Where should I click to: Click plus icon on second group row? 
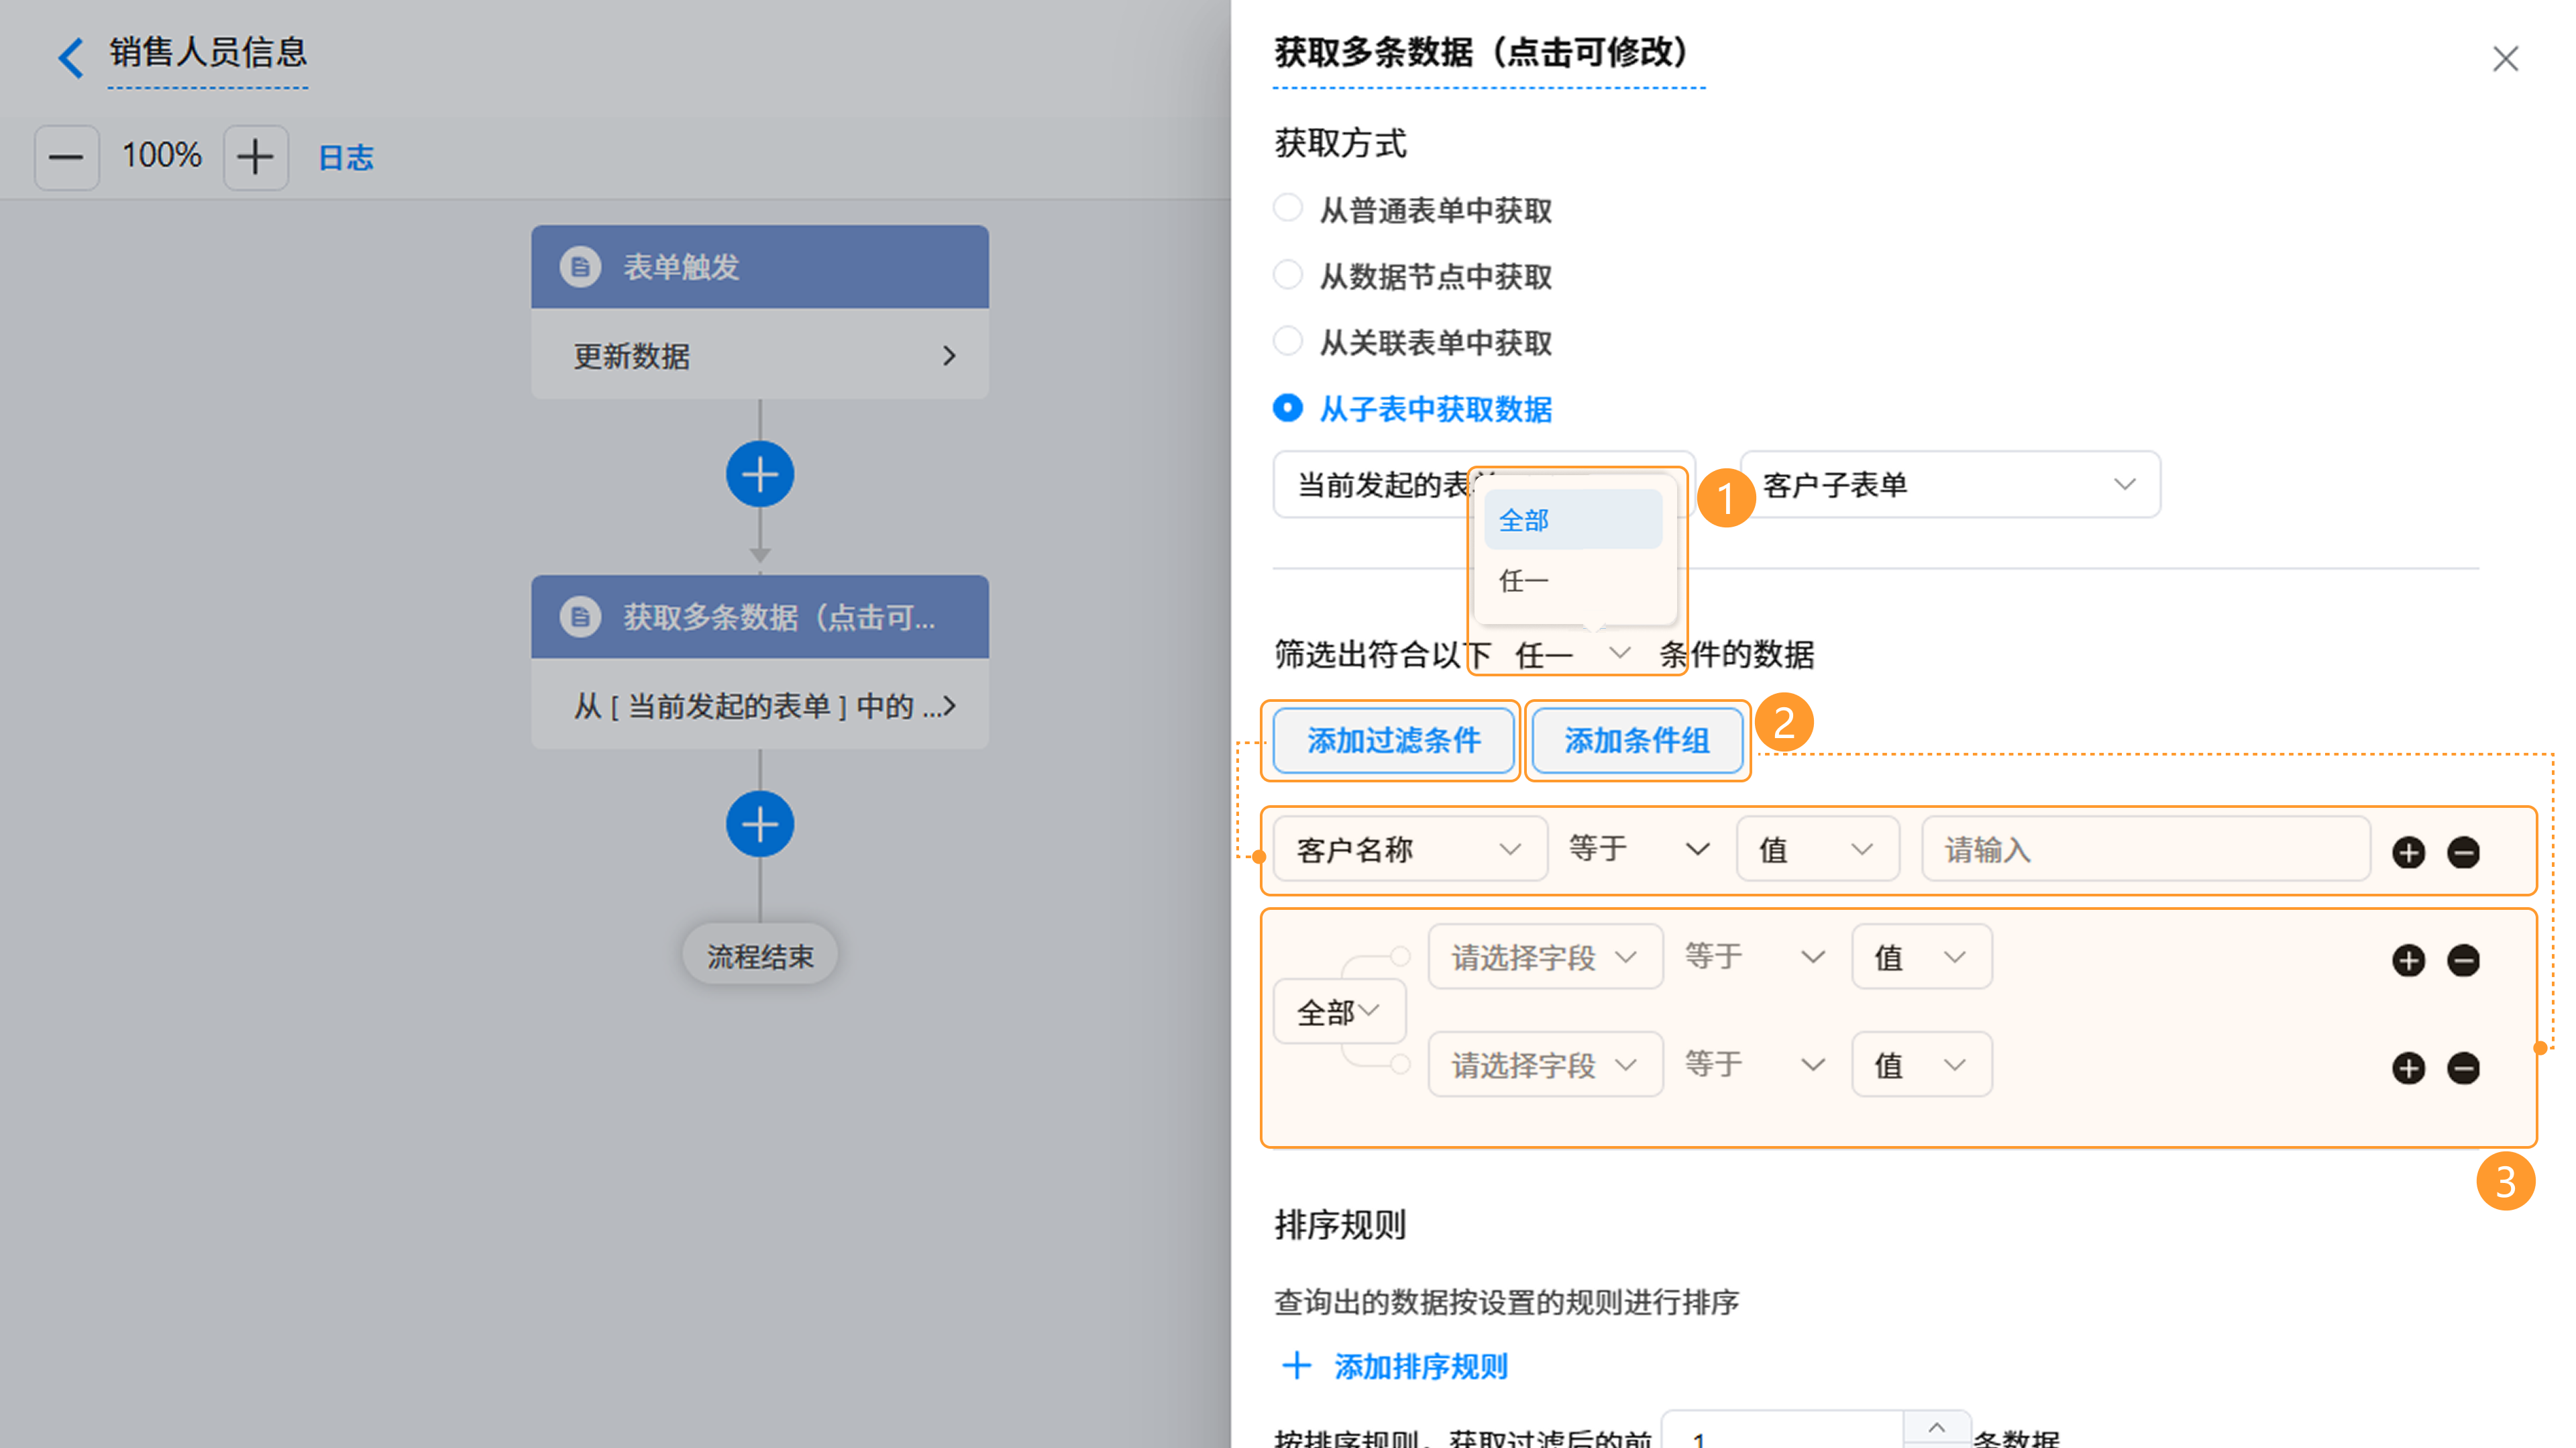coord(2408,1068)
